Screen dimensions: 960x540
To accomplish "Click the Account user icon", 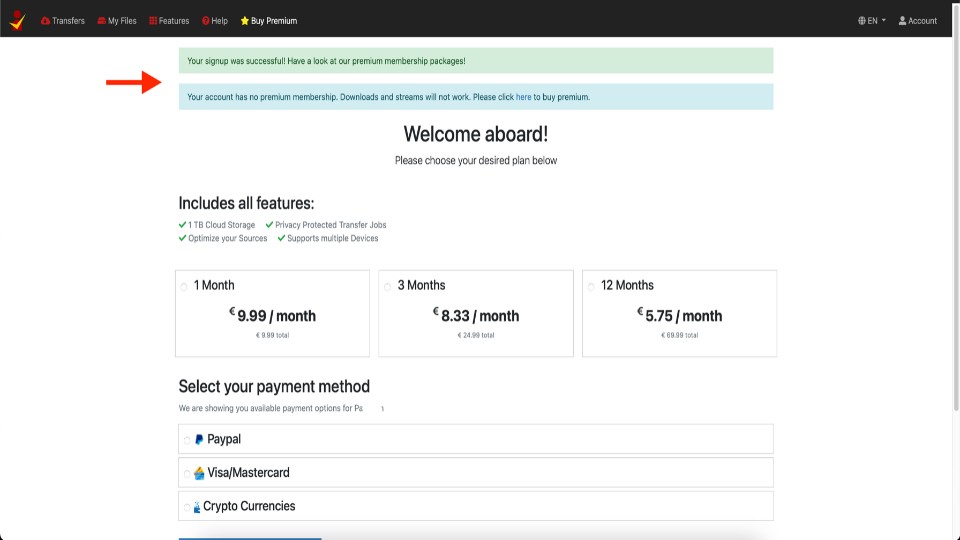I will (x=902, y=21).
